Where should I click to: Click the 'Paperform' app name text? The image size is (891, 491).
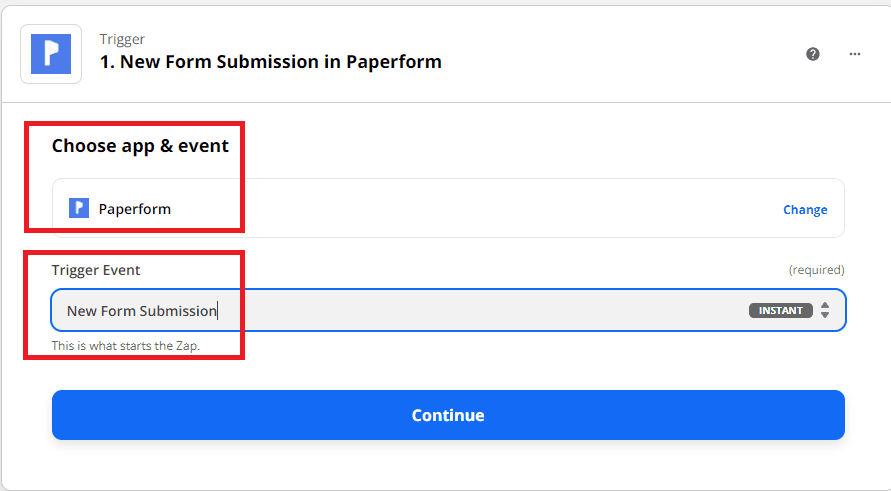[x=134, y=209]
